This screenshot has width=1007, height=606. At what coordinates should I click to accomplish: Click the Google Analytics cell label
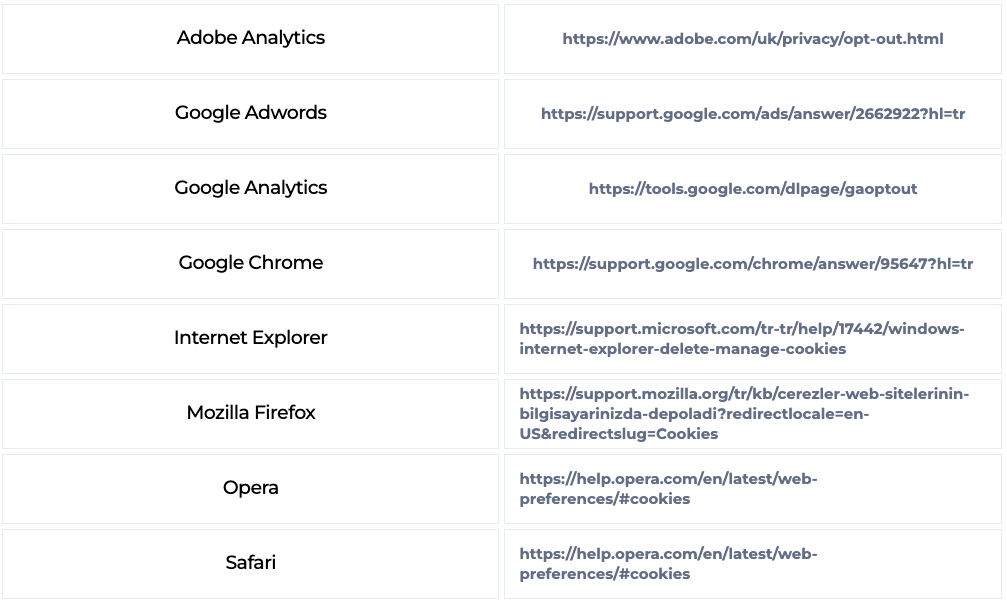click(x=250, y=188)
